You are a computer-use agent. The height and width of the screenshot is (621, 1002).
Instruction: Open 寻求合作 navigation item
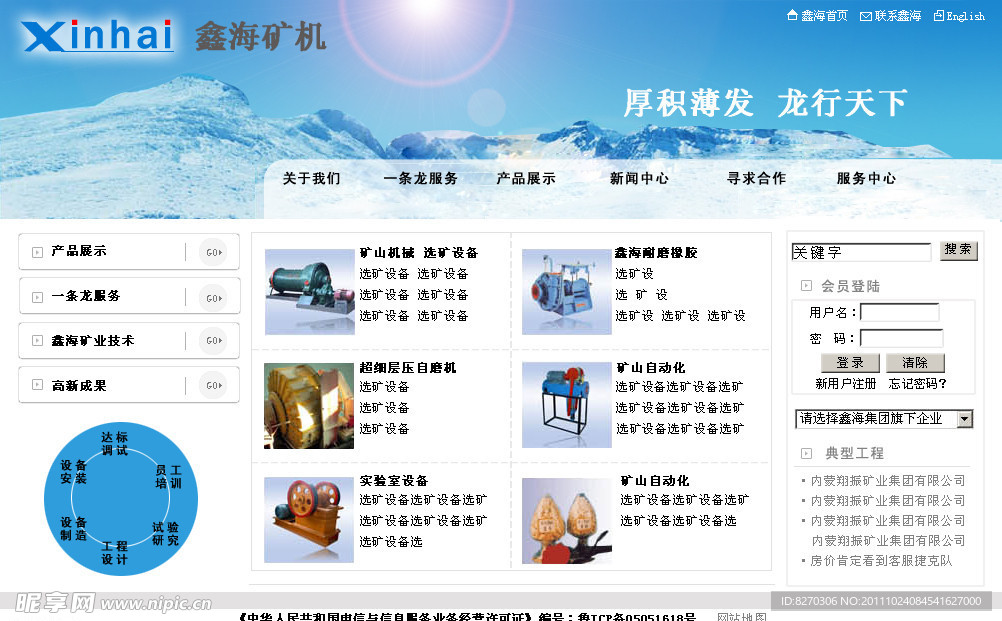pos(757,178)
